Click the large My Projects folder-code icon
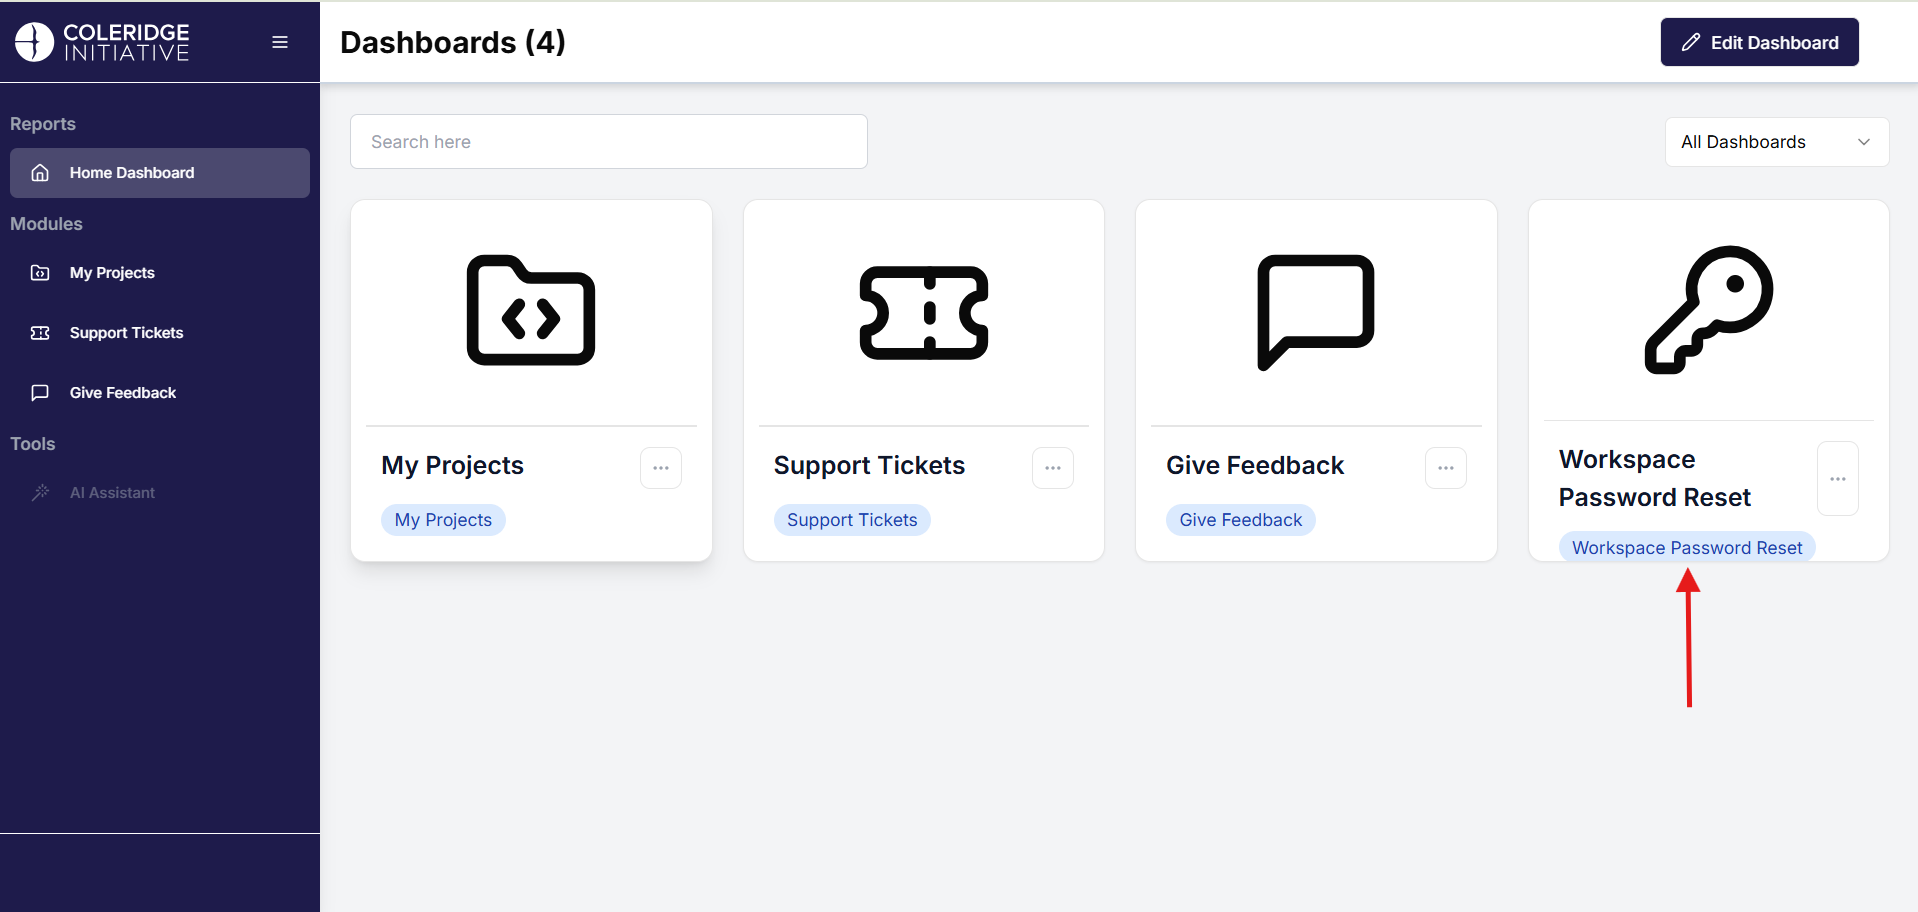1918x912 pixels. coord(531,311)
